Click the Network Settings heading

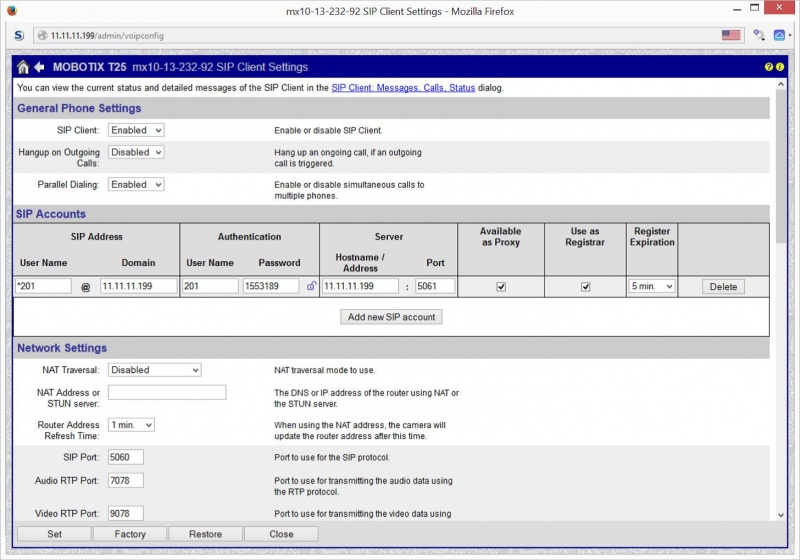pyautogui.click(x=62, y=348)
